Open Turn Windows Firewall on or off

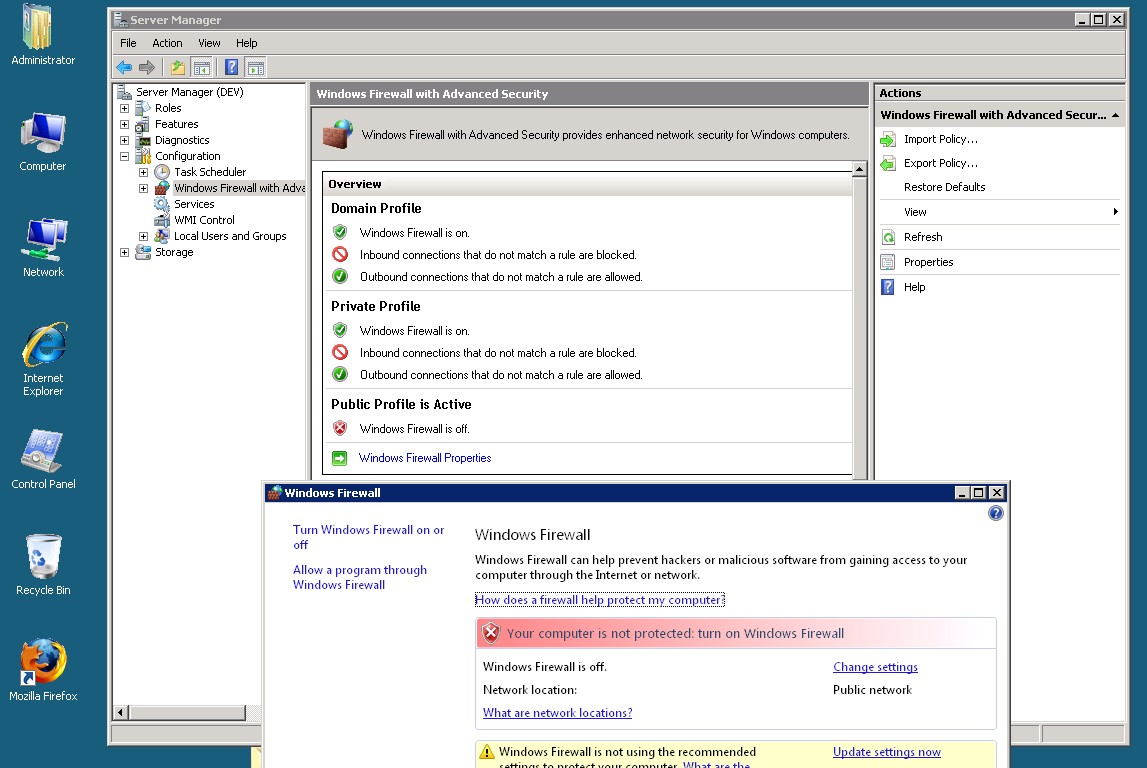pos(367,530)
